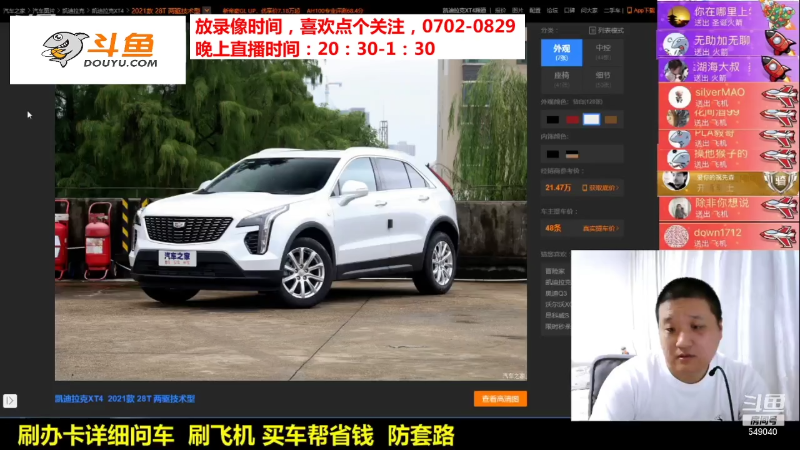This screenshot has height=450, width=800.
Task: Click the 获取底价 get lowest price link
Action: pos(601,188)
